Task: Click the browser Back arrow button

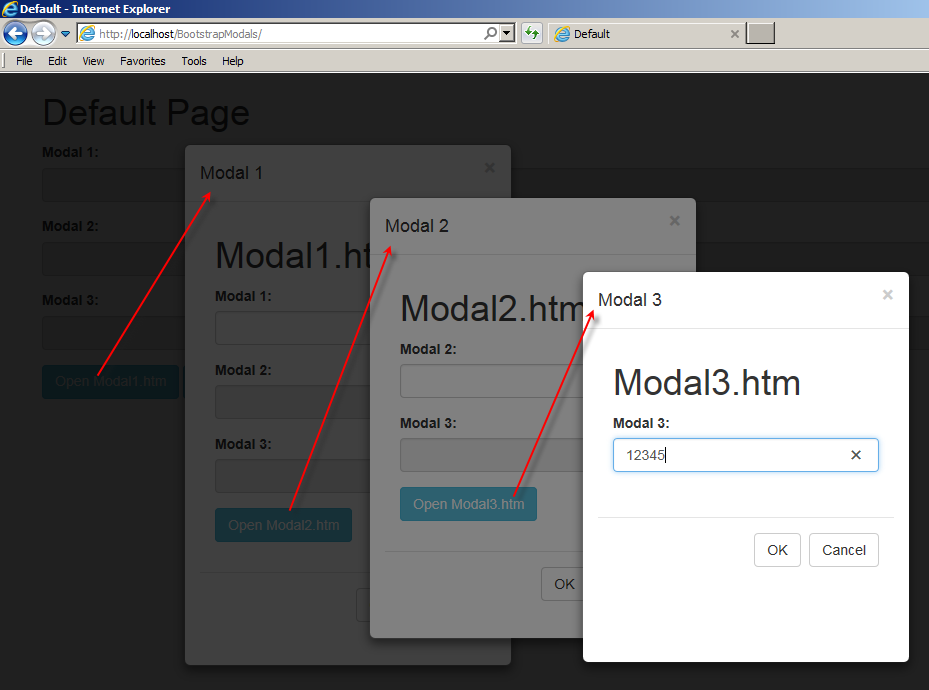Action: click(x=16, y=34)
